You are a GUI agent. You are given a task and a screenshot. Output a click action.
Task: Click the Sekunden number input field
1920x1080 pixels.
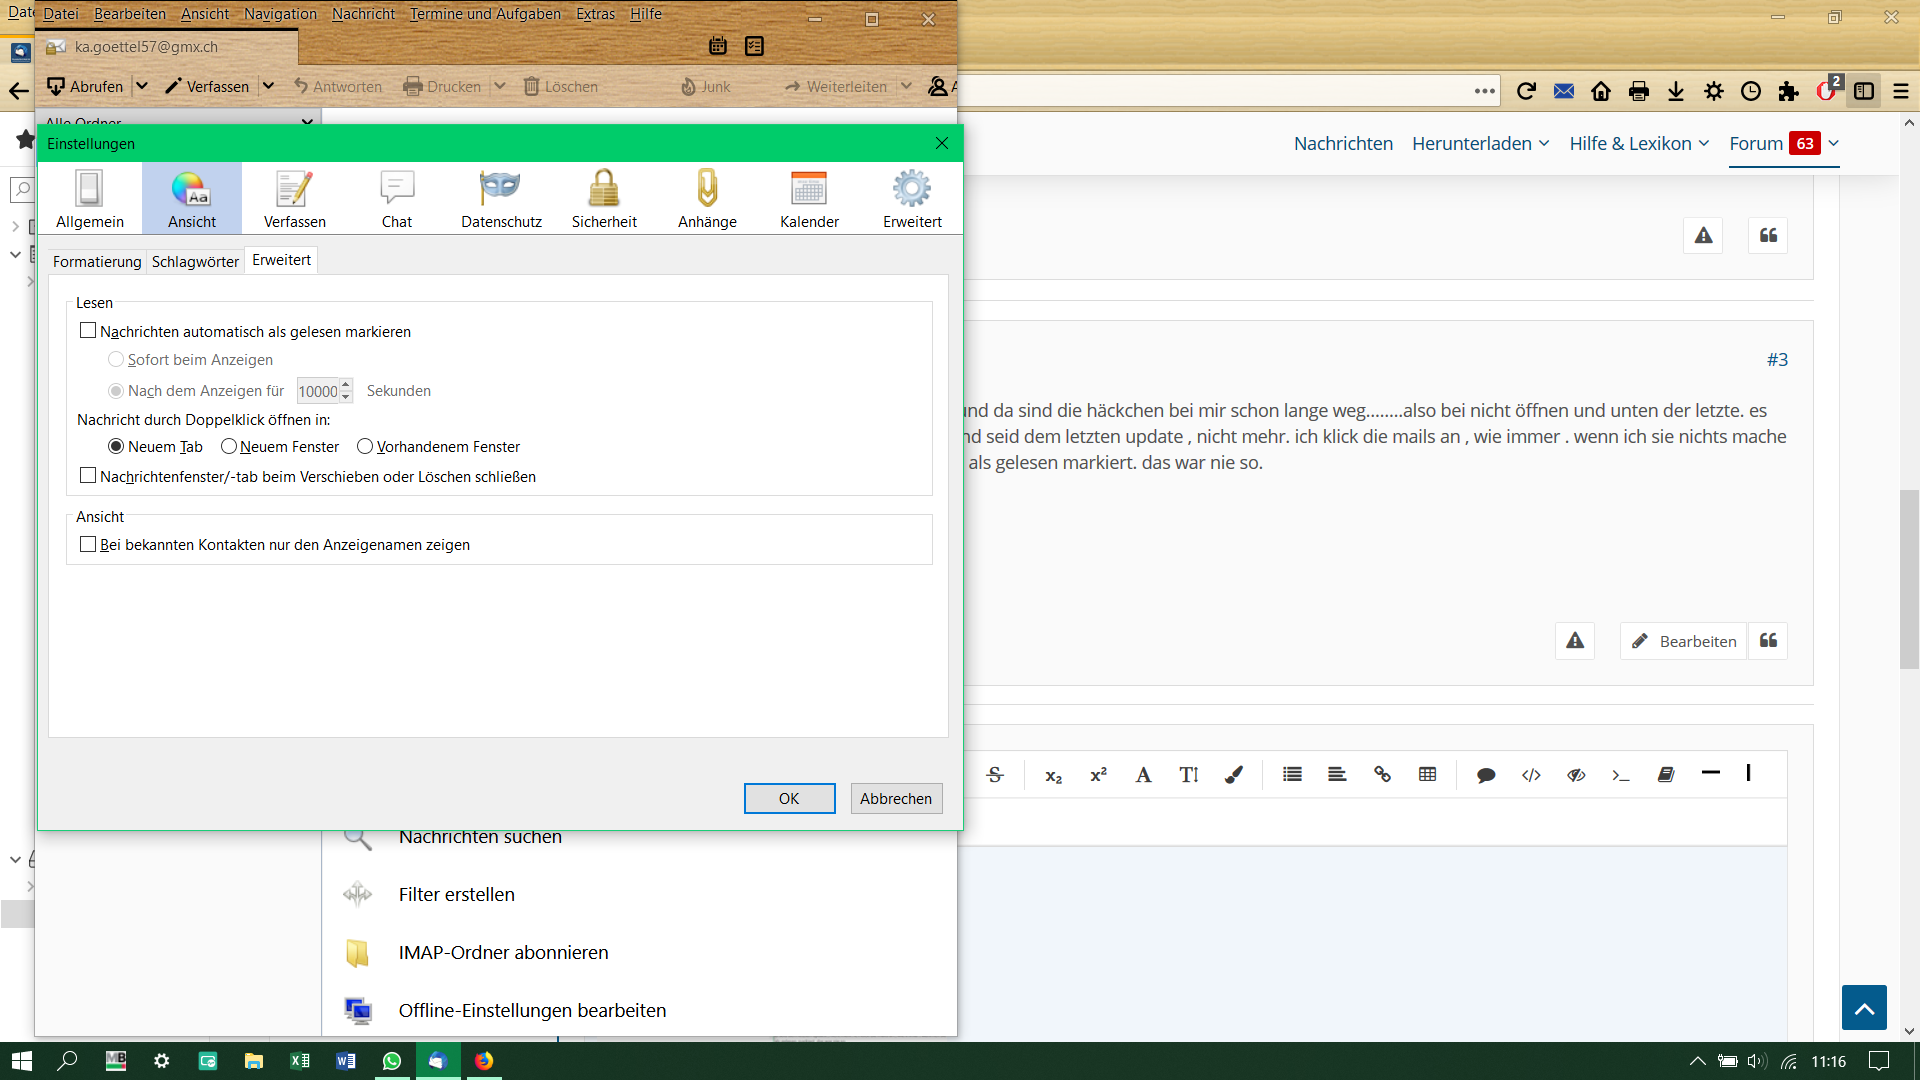coord(318,392)
